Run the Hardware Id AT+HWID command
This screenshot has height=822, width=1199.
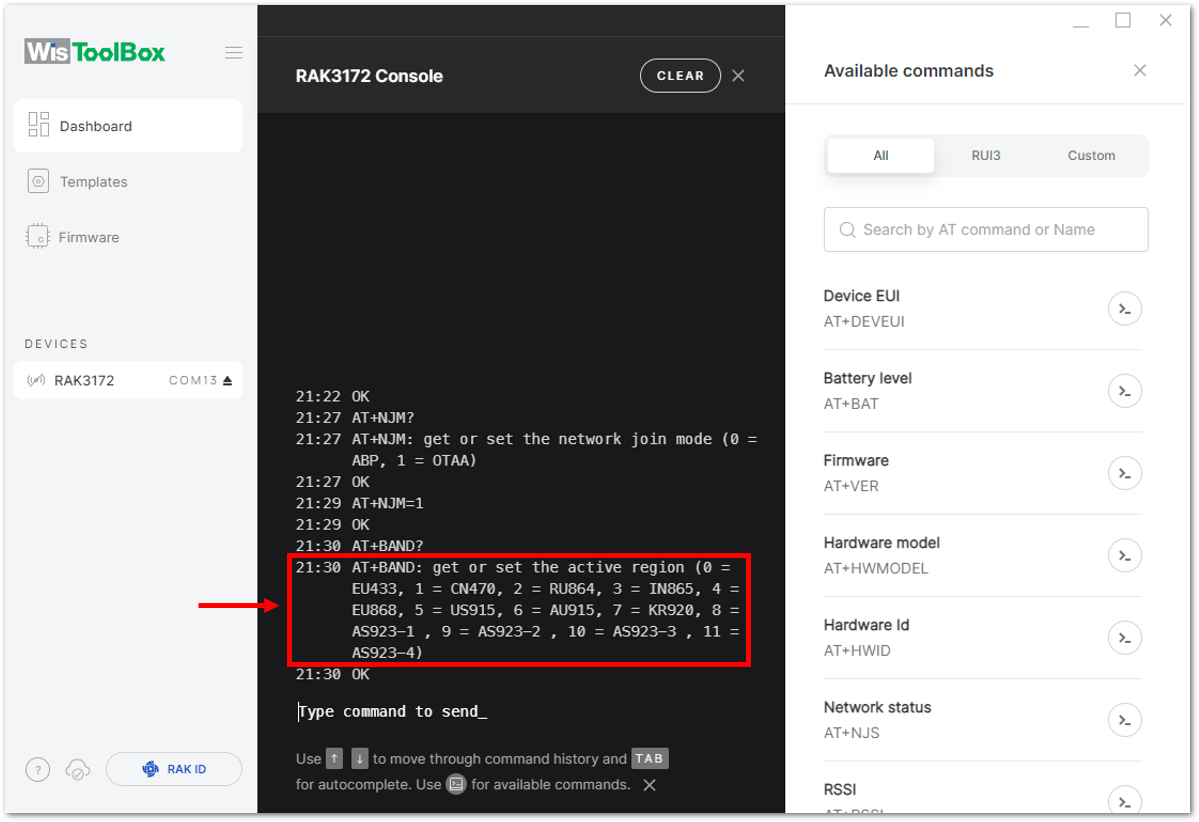pos(1125,638)
